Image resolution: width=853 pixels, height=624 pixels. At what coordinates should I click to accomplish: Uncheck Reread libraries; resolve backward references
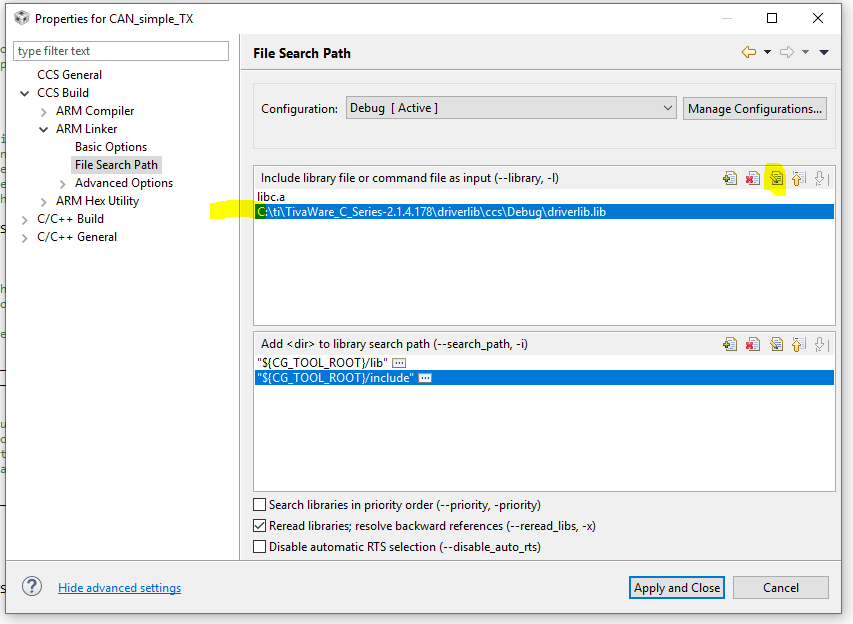pyautogui.click(x=260, y=526)
